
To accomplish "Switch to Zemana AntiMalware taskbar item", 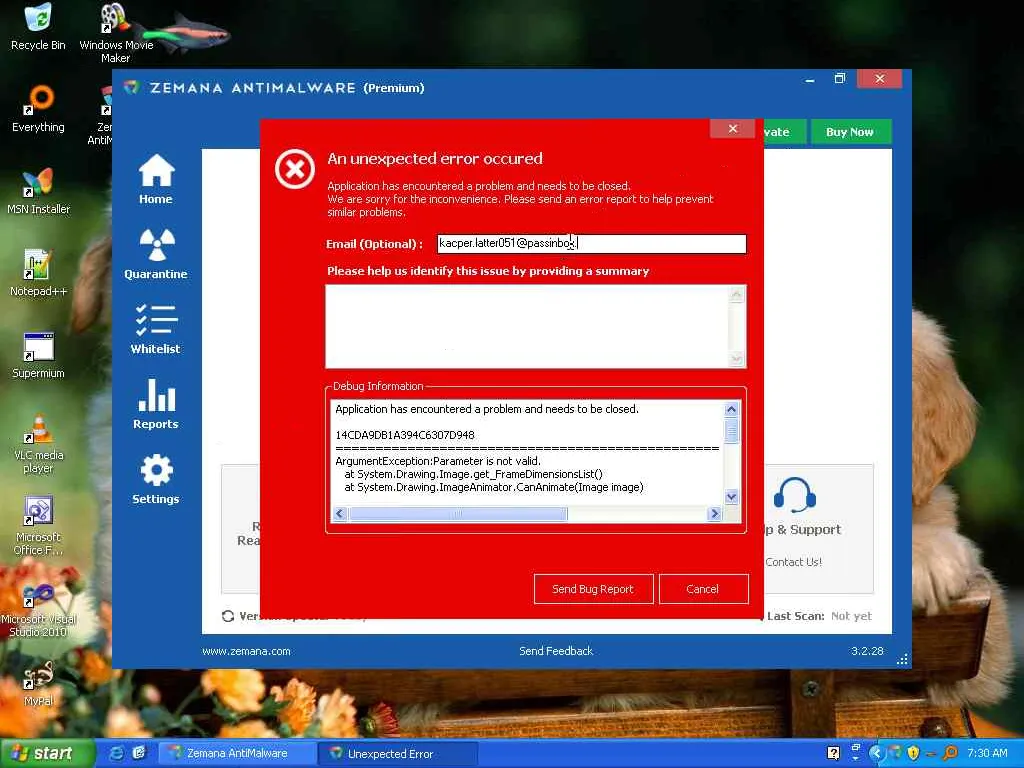I will point(236,753).
